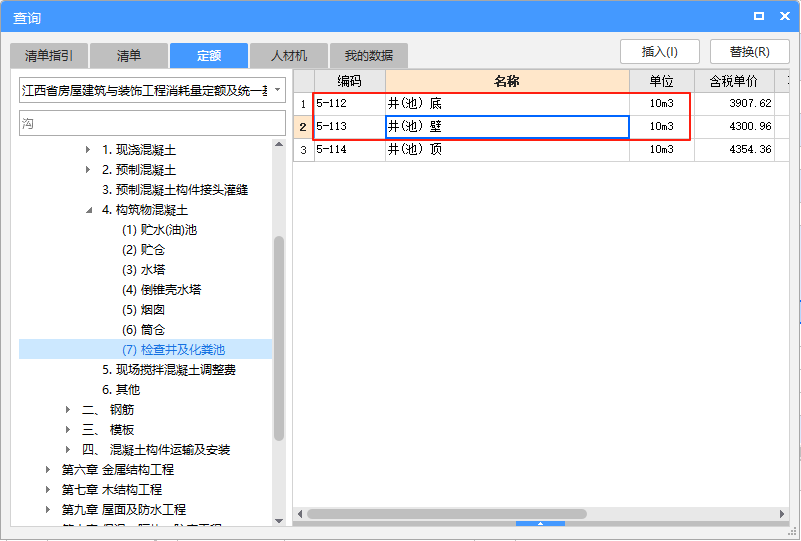
Task: Select (7) 检查井及化粪池 tree item
Action: point(174,349)
